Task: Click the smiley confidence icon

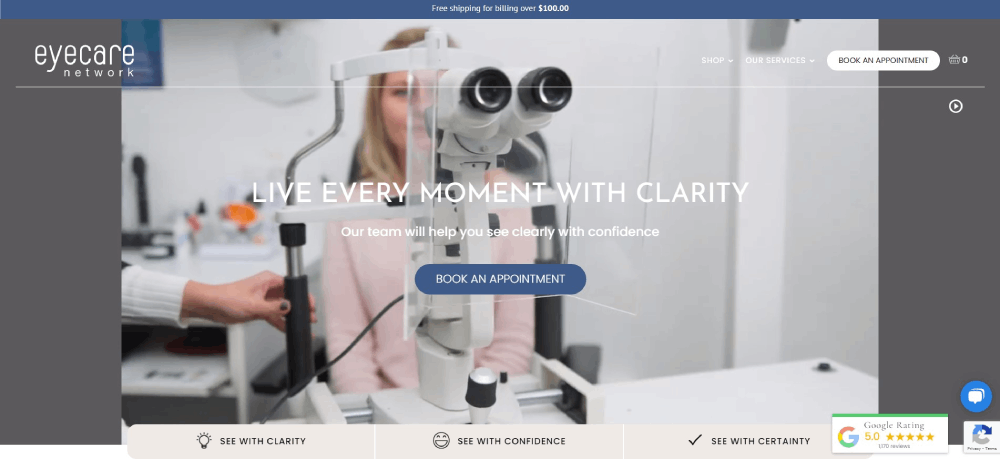Action: [x=441, y=441]
